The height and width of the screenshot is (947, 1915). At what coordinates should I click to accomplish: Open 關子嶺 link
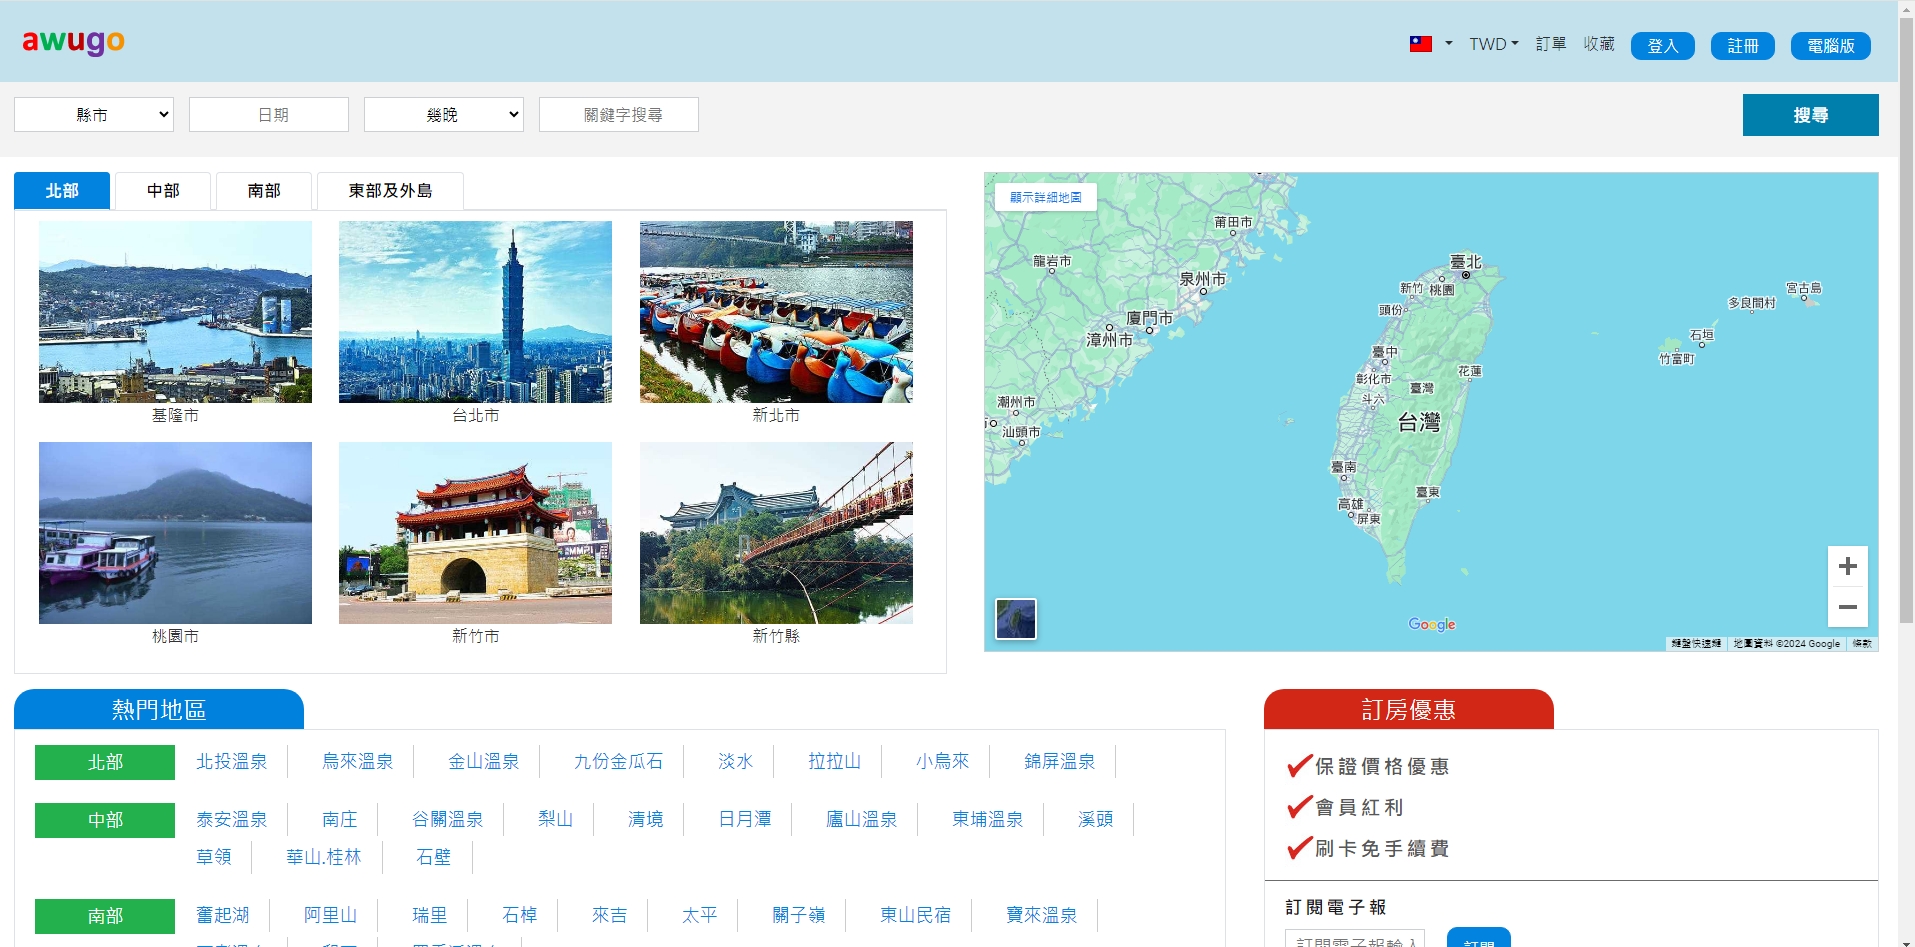click(x=799, y=916)
